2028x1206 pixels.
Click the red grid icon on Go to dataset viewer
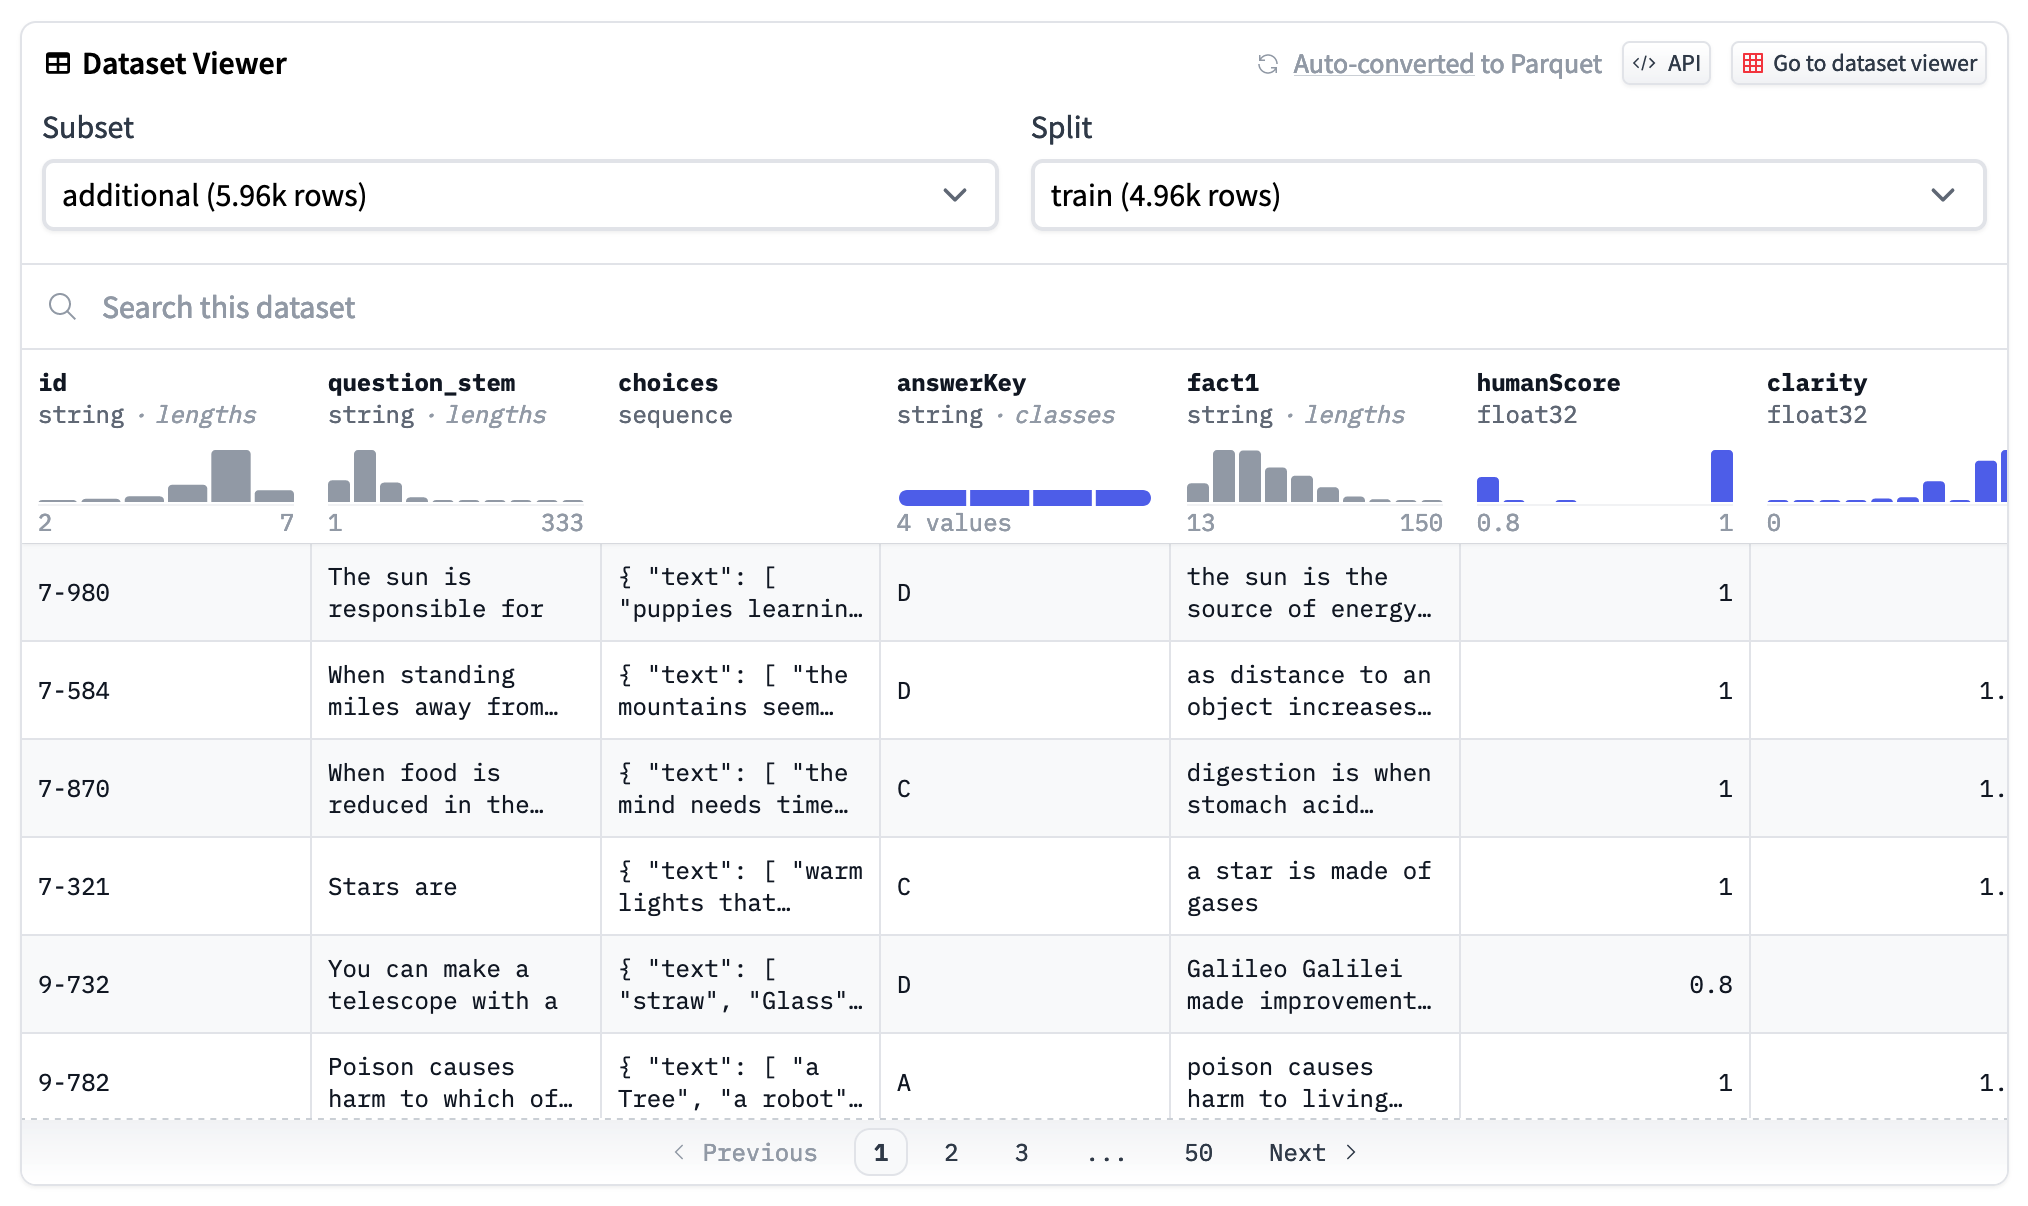tap(1753, 62)
